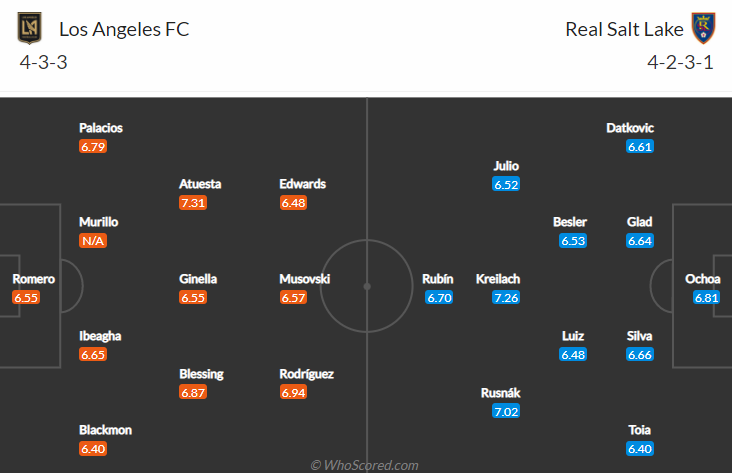Click Atuesta's 7.31 rating badge
Image resolution: width=732 pixels, height=473 pixels.
193,203
